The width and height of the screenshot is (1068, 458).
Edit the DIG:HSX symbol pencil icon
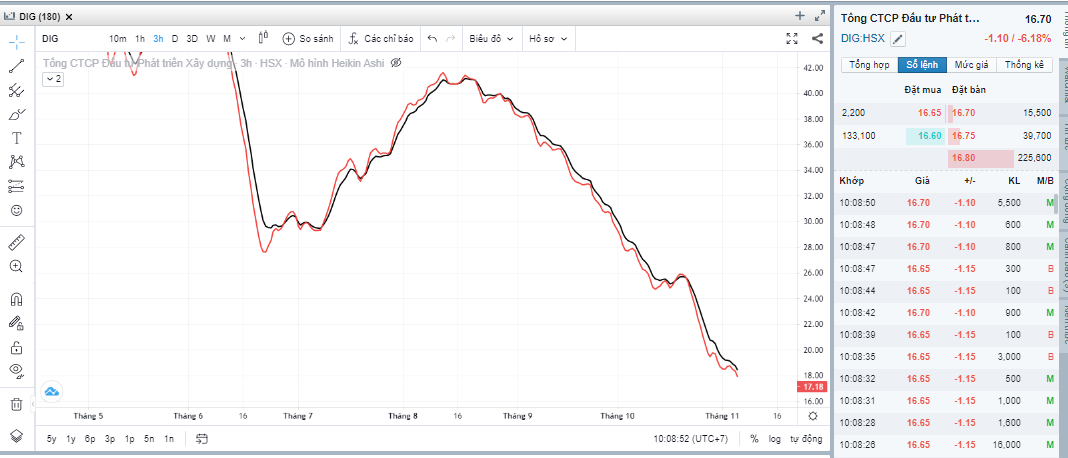coord(898,39)
